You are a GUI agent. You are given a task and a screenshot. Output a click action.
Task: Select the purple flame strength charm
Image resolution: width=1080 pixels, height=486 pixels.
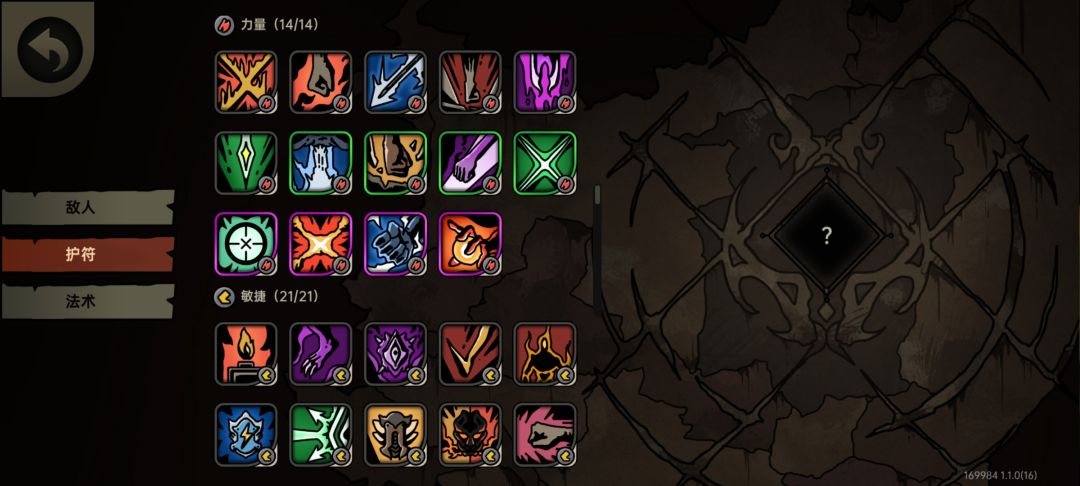(545, 82)
